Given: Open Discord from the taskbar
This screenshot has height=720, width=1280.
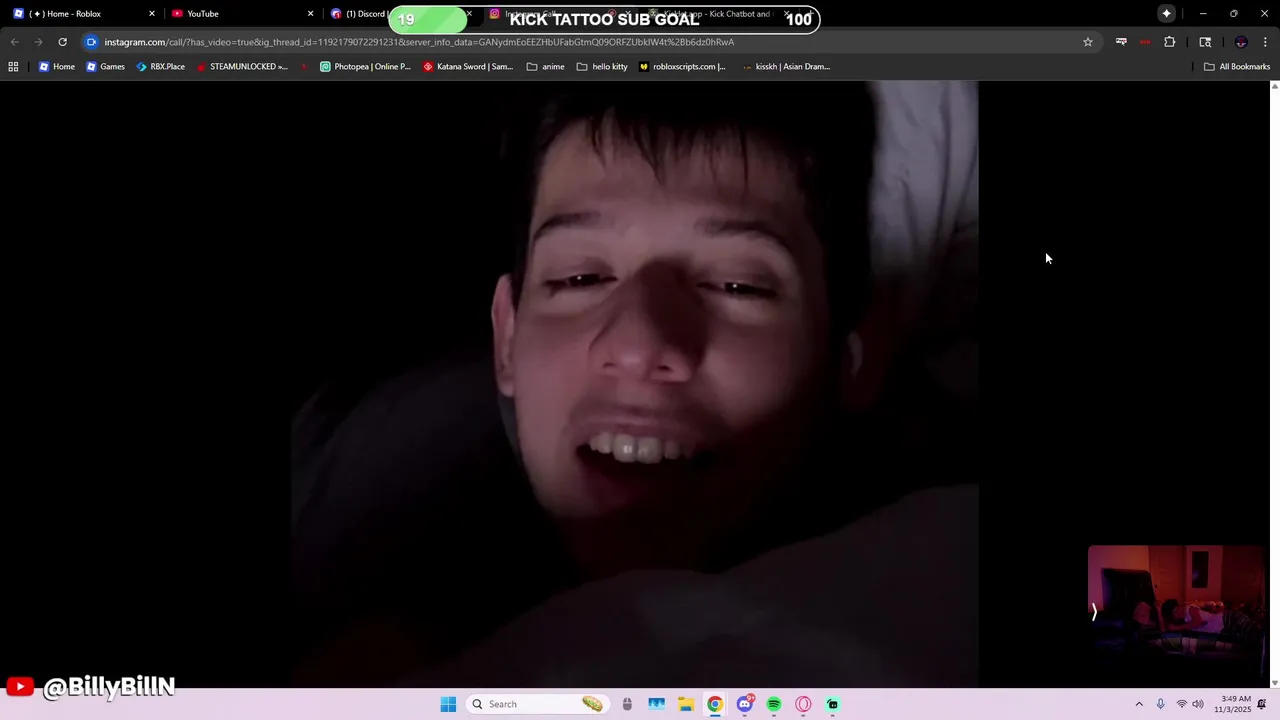Looking at the screenshot, I should pos(744,704).
